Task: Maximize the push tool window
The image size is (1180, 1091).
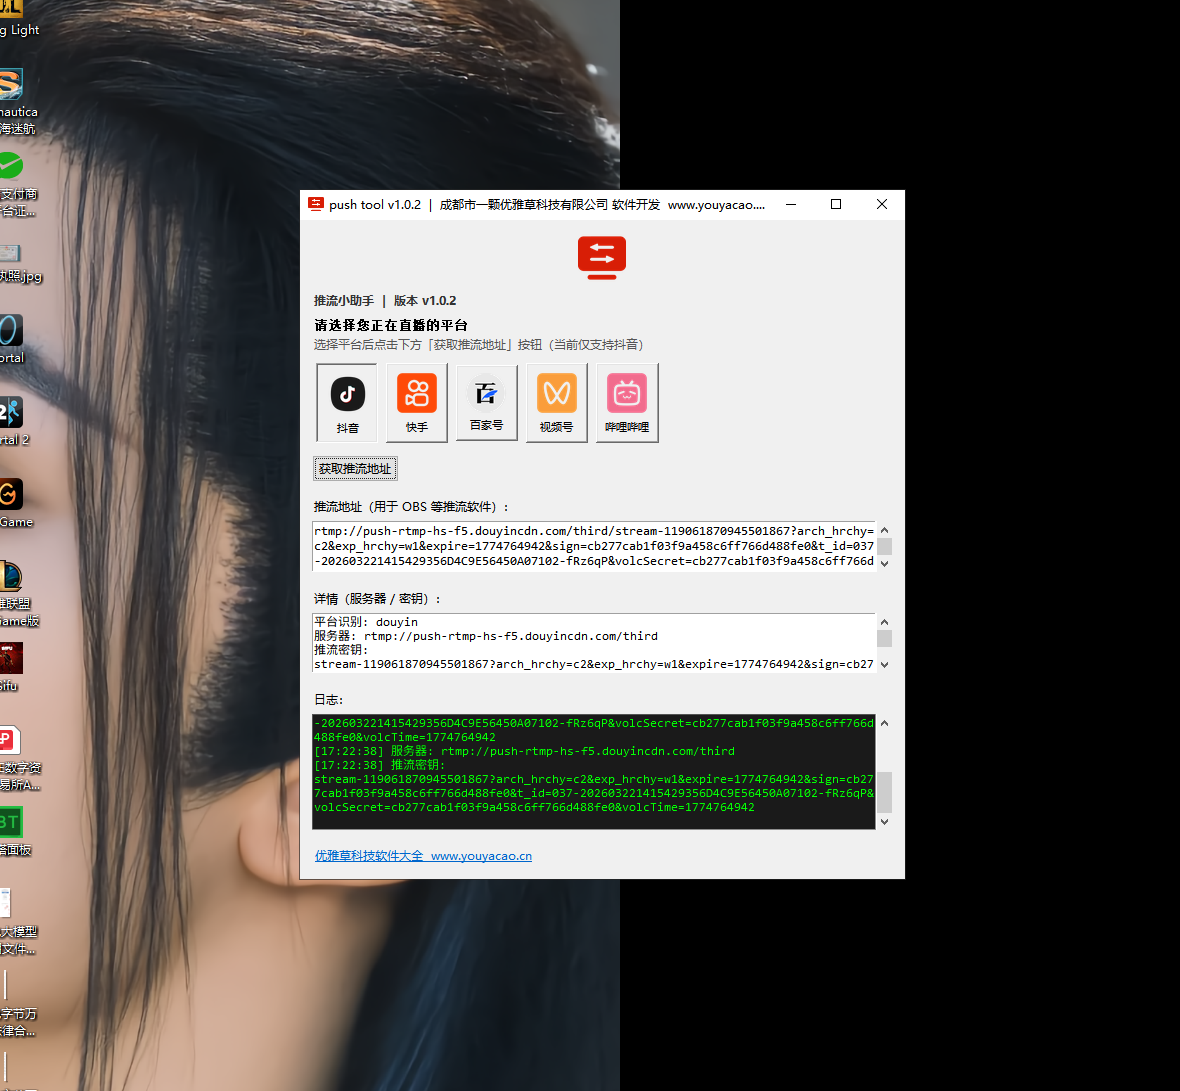Action: point(836,205)
